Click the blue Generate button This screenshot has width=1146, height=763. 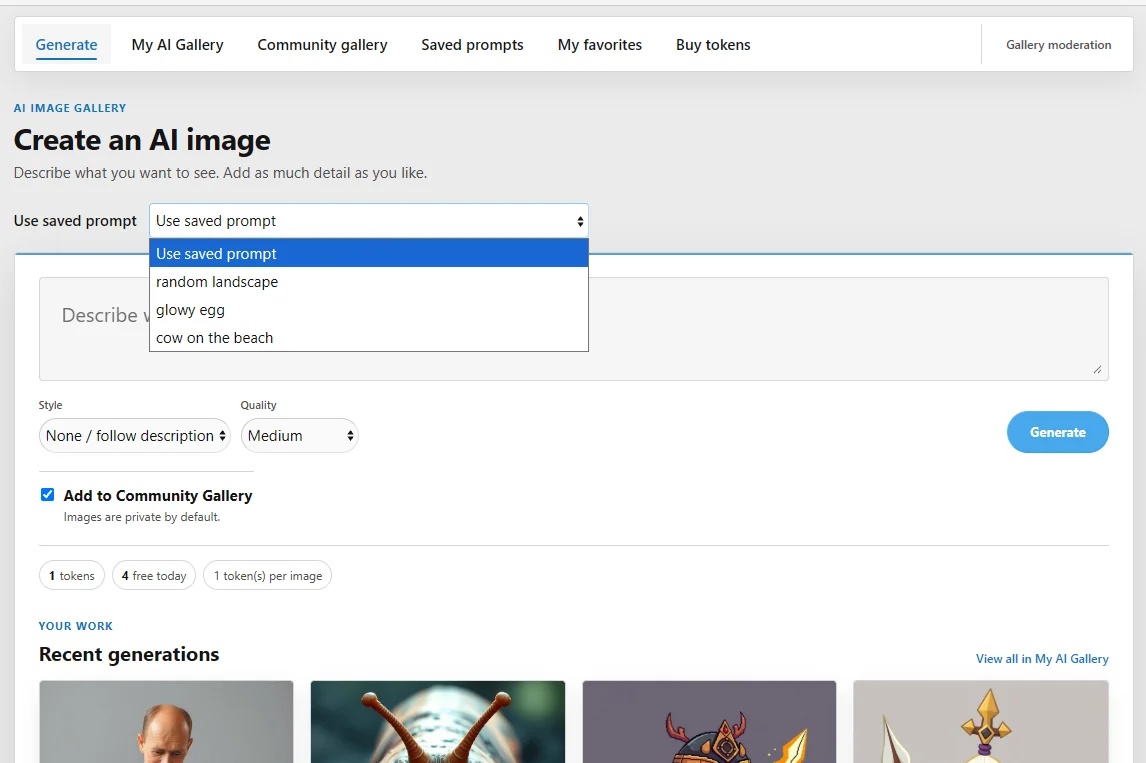point(1058,432)
